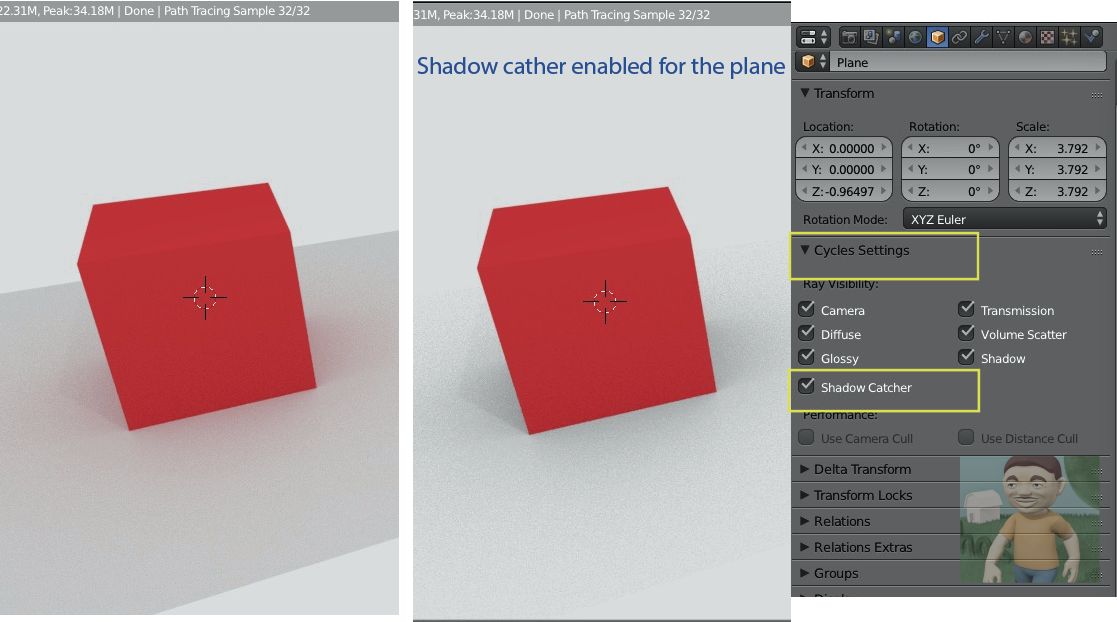The image size is (1117, 622).
Task: Expand the Relations Extras panel
Action: tap(804, 546)
